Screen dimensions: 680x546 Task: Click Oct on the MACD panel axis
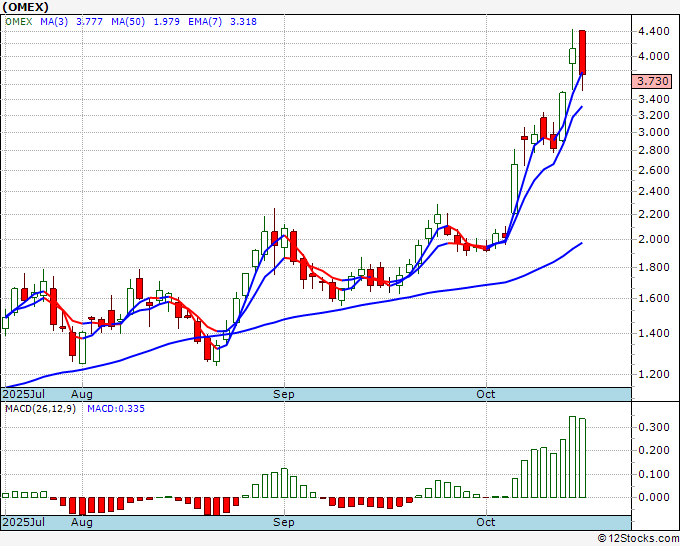[x=486, y=522]
